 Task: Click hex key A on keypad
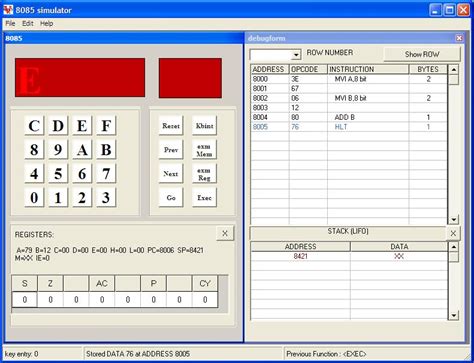[x=82, y=150]
